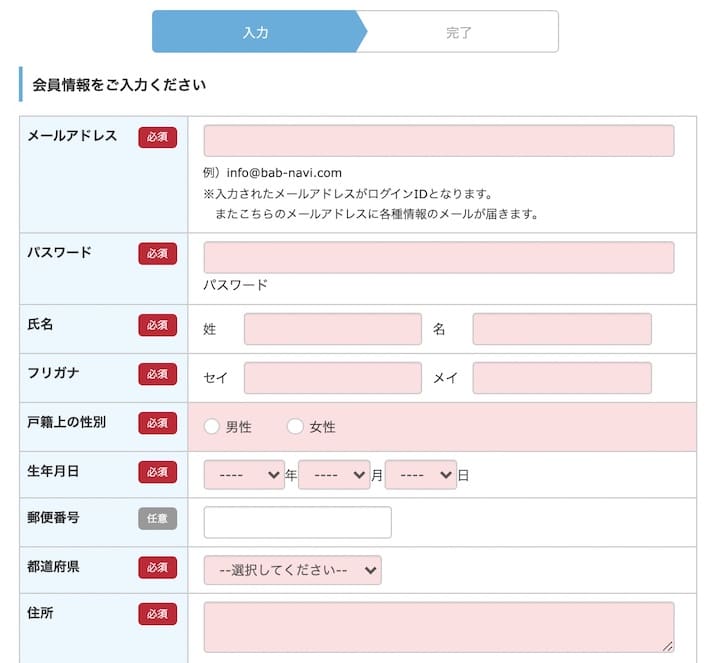Click the 必須 badge beside 戸籍上の性別
Screen dimensions: 720x663
[157, 423]
